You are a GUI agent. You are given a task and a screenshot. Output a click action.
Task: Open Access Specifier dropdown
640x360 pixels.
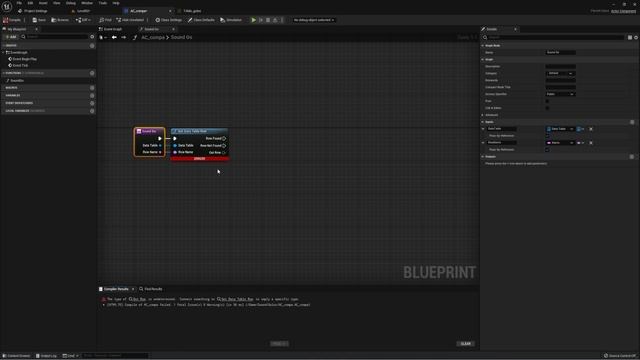(x=560, y=94)
